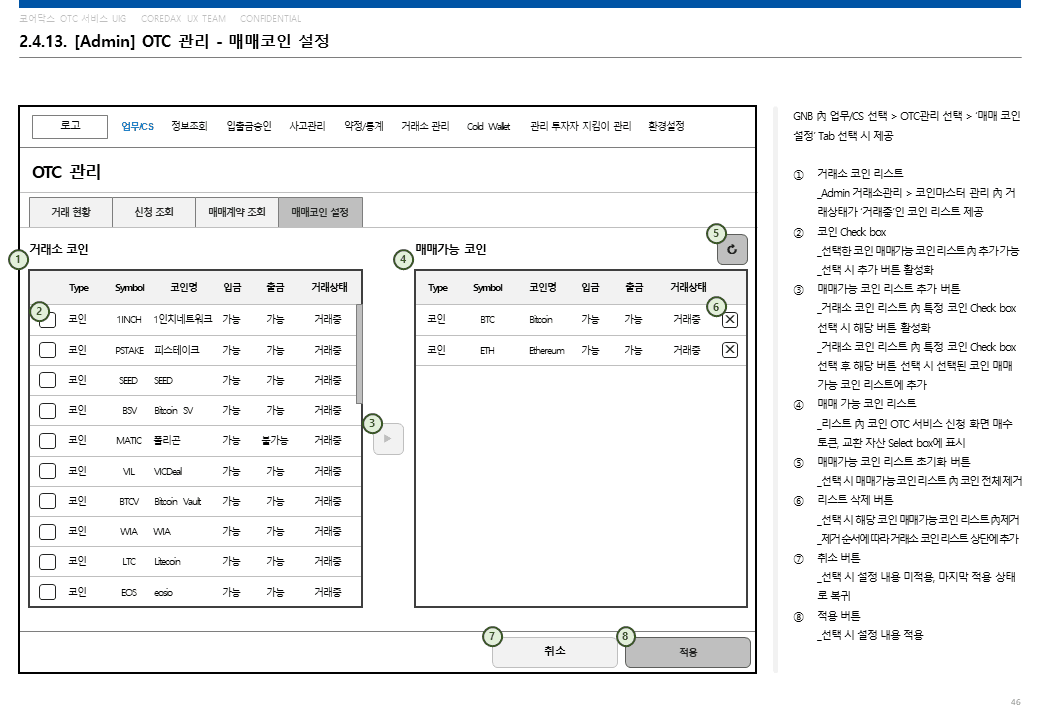The height and width of the screenshot is (720, 1040).
Task: Click 코인명 header in tradable coin table
Action: (543, 287)
